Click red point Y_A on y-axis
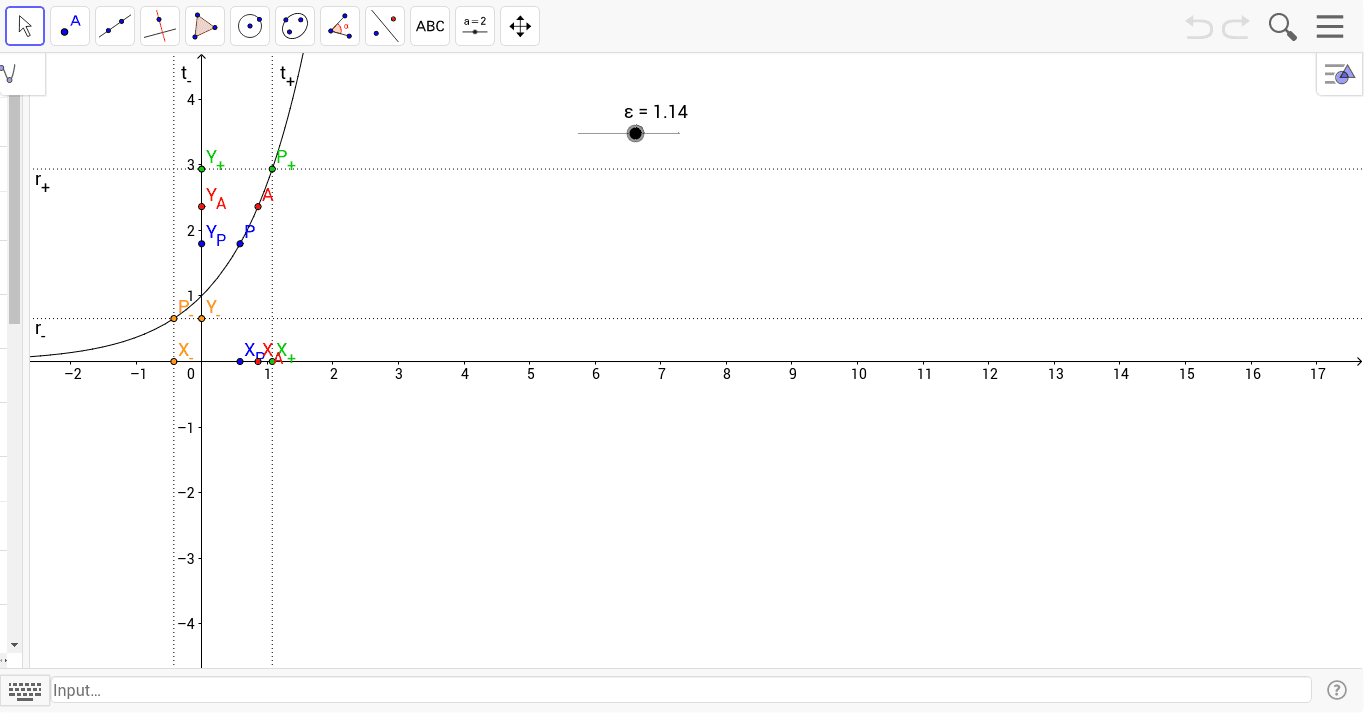The width and height of the screenshot is (1364, 713). pyautogui.click(x=202, y=207)
